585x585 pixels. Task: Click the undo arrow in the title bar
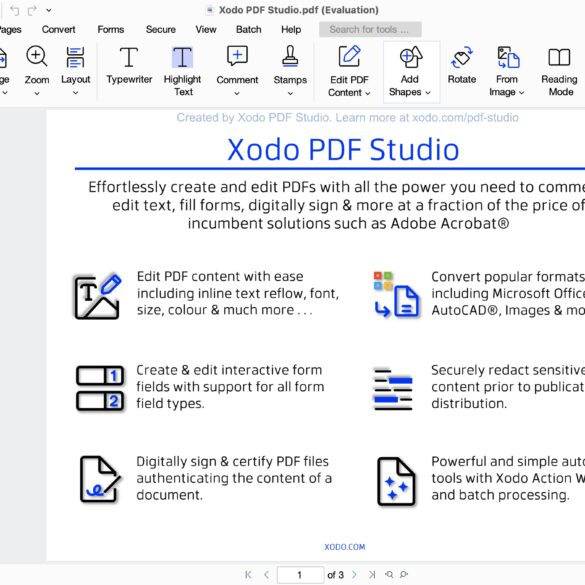point(15,10)
